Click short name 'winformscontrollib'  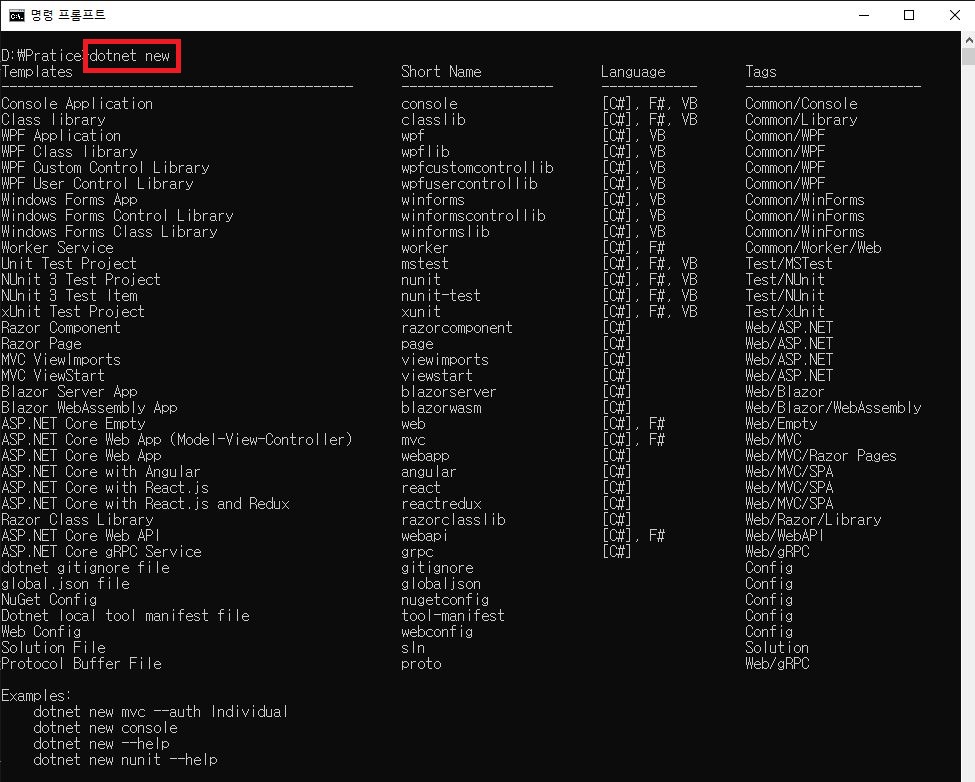(x=473, y=216)
